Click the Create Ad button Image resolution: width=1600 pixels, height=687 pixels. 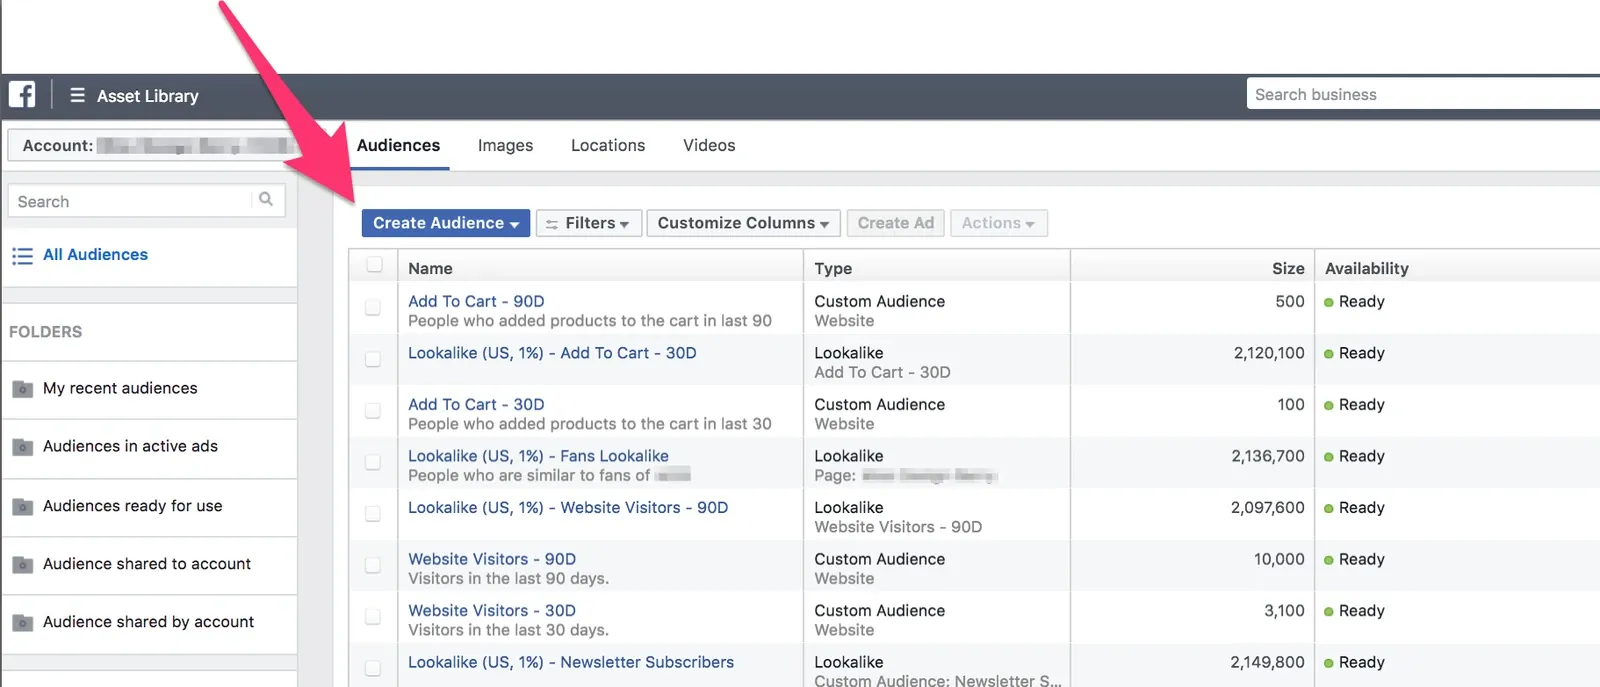coord(896,223)
